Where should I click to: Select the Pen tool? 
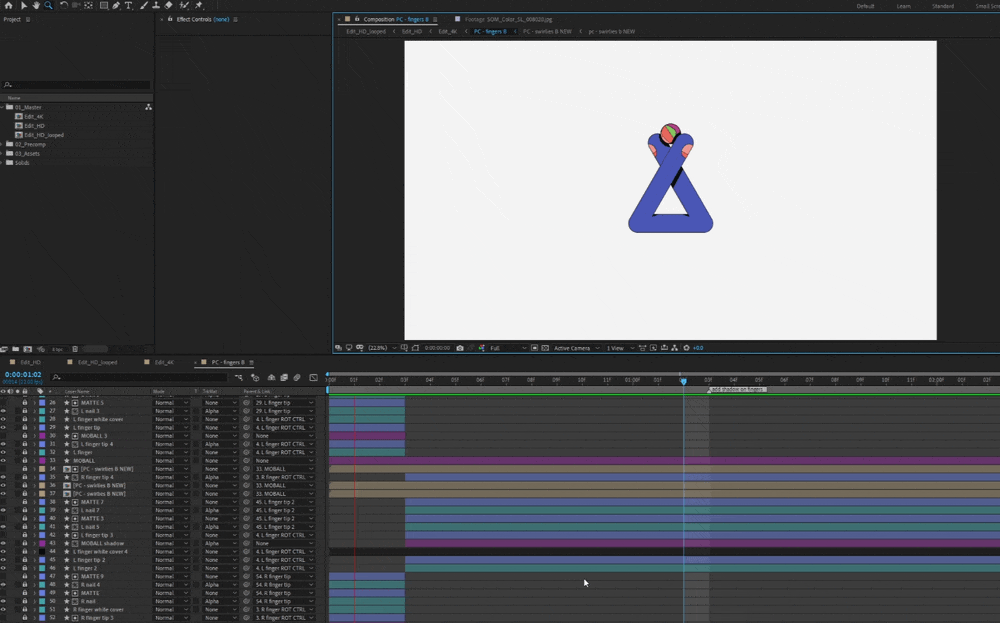click(116, 5)
